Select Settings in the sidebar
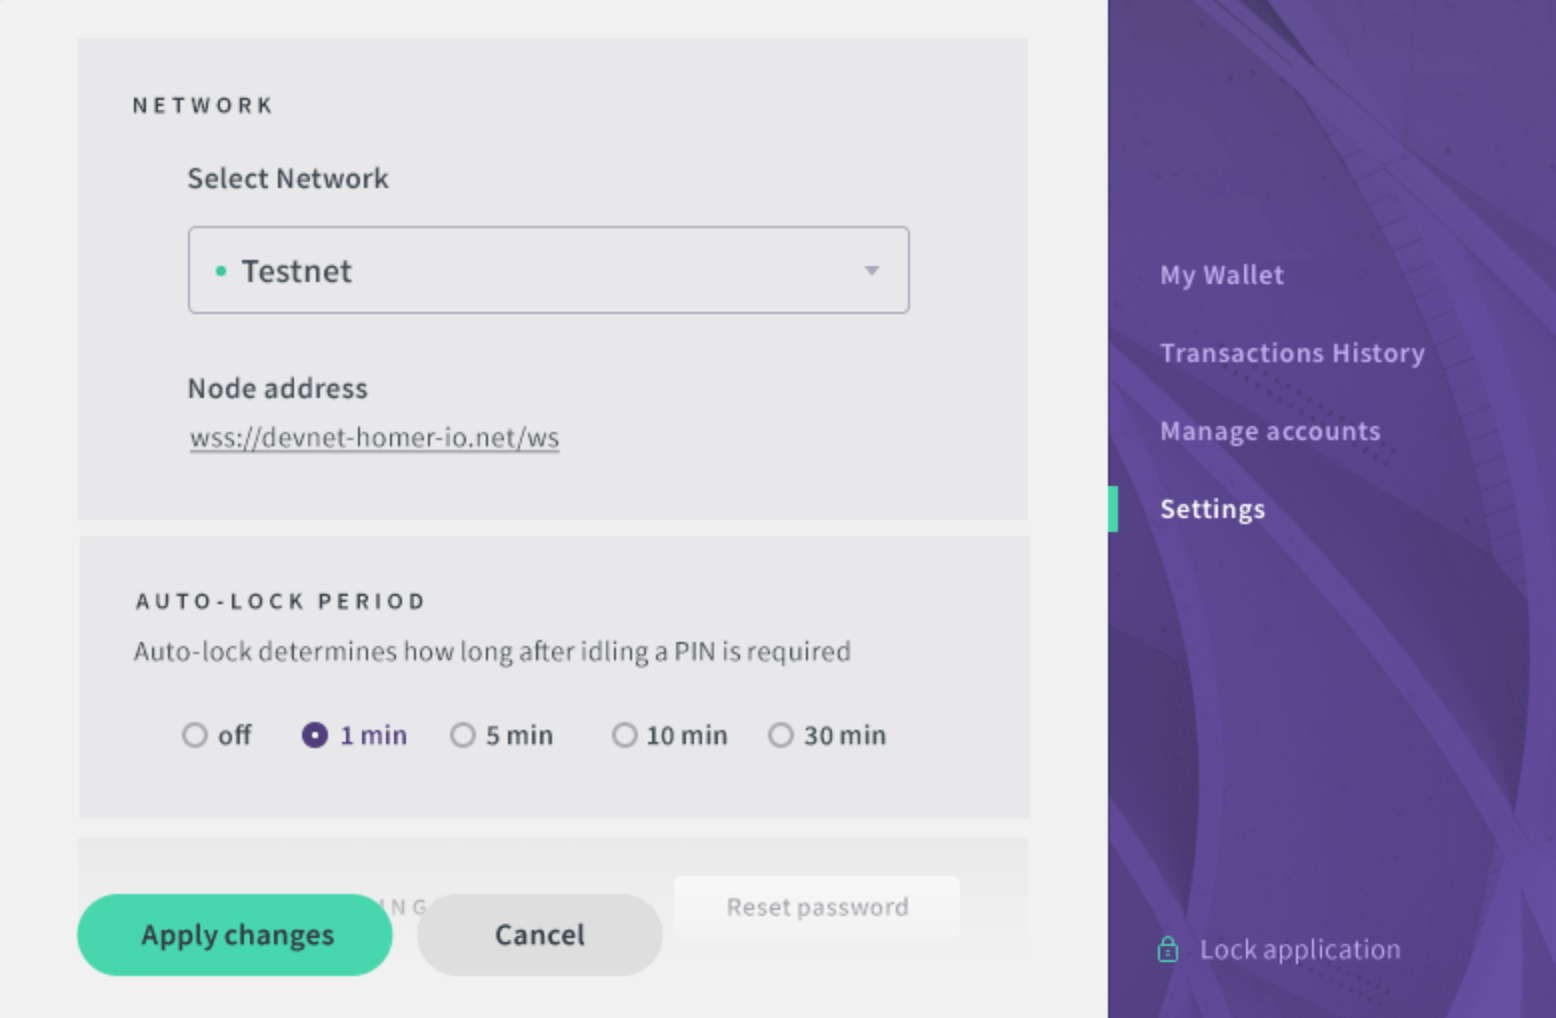This screenshot has height=1018, width=1556. (1212, 509)
